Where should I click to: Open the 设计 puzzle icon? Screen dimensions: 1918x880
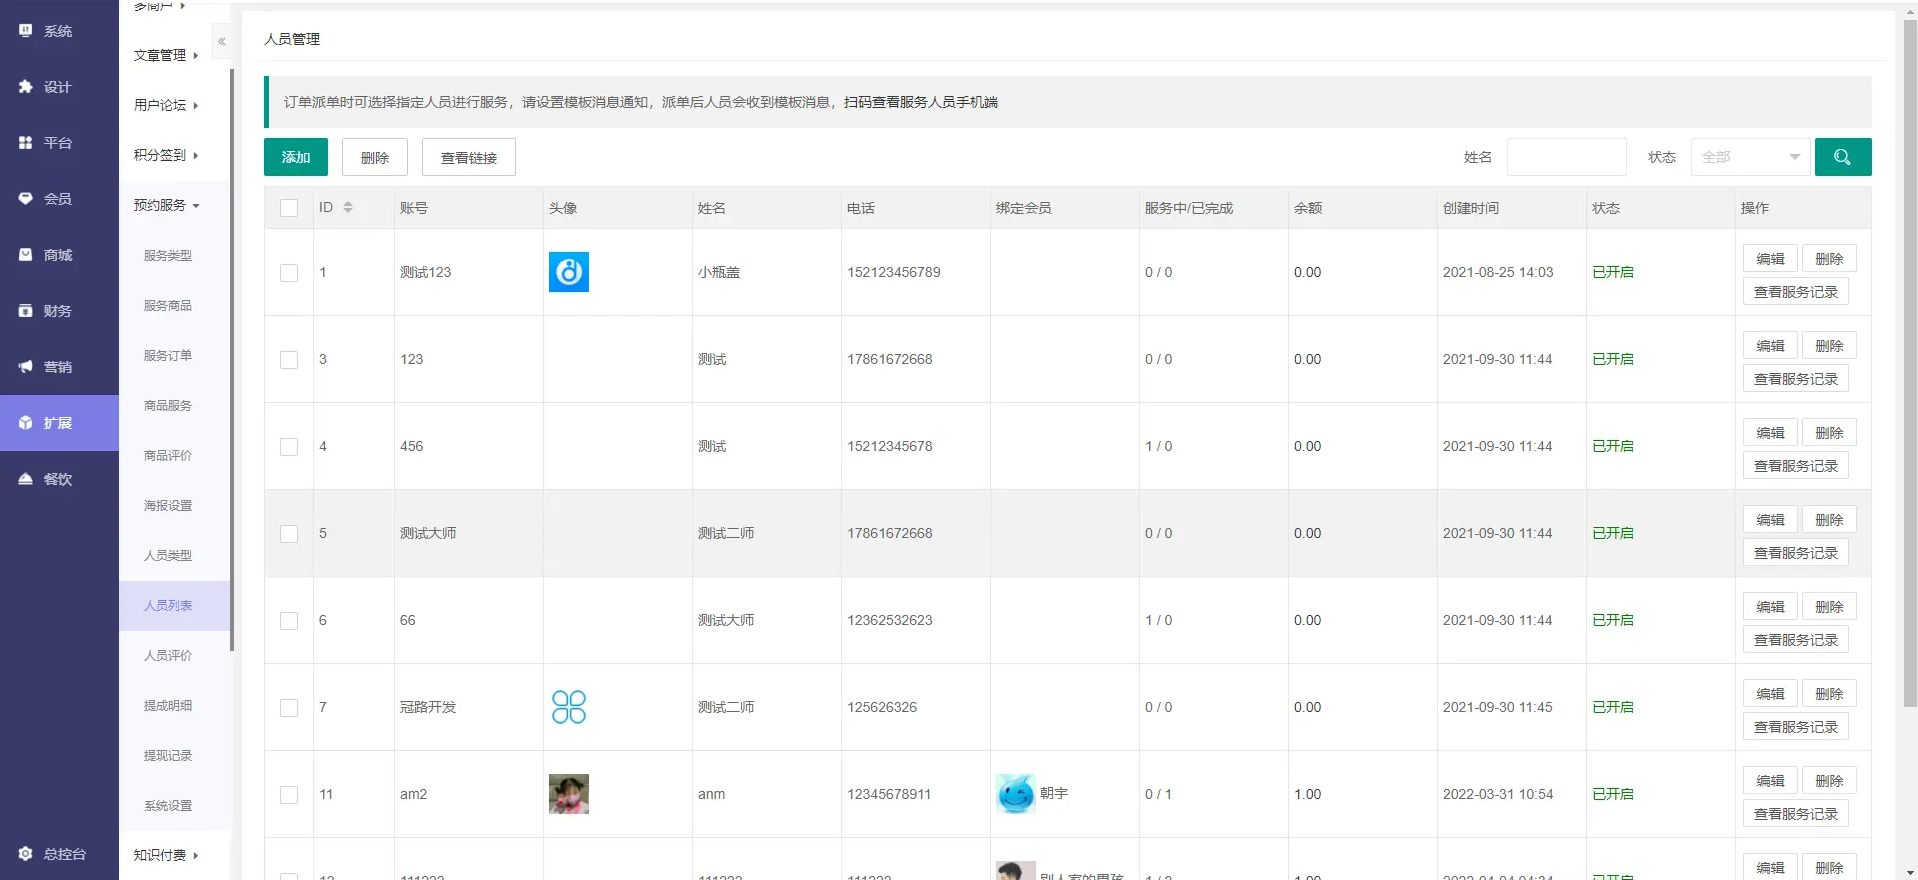[x=26, y=87]
